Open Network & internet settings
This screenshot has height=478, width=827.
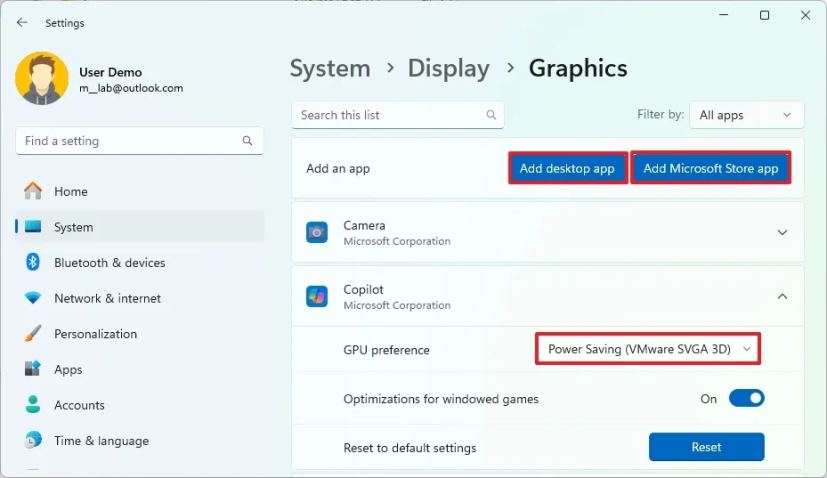tap(140, 298)
